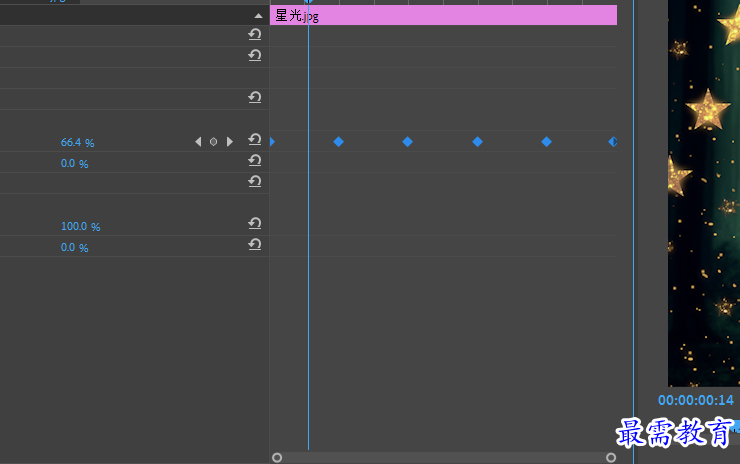Edit the 66.4 % value field
This screenshot has width=740, height=464.
[x=77, y=143]
